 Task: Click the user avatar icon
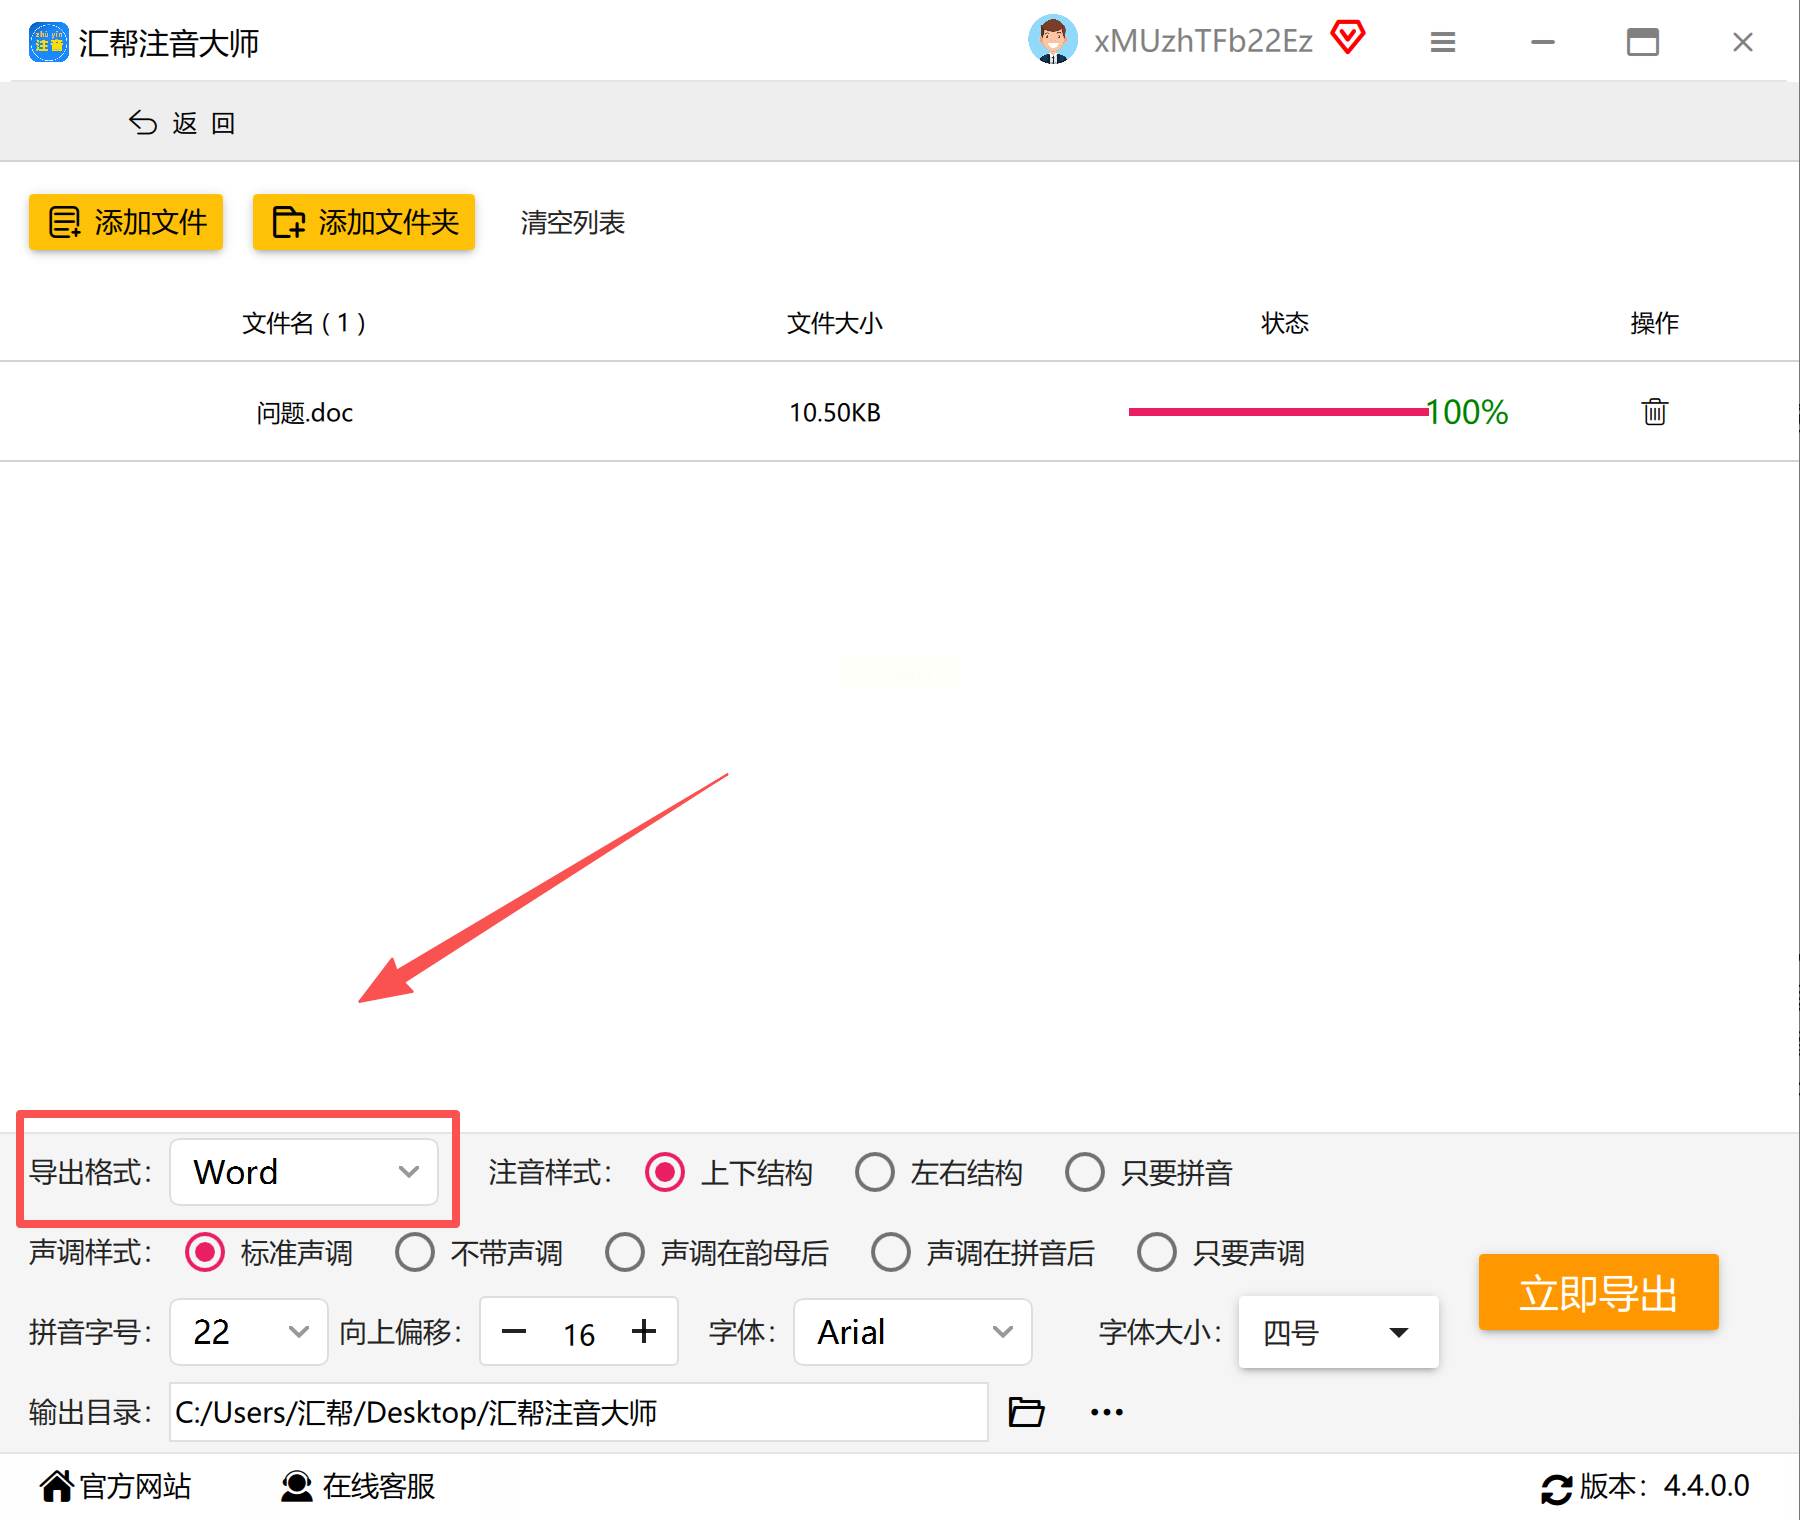[x=1052, y=40]
